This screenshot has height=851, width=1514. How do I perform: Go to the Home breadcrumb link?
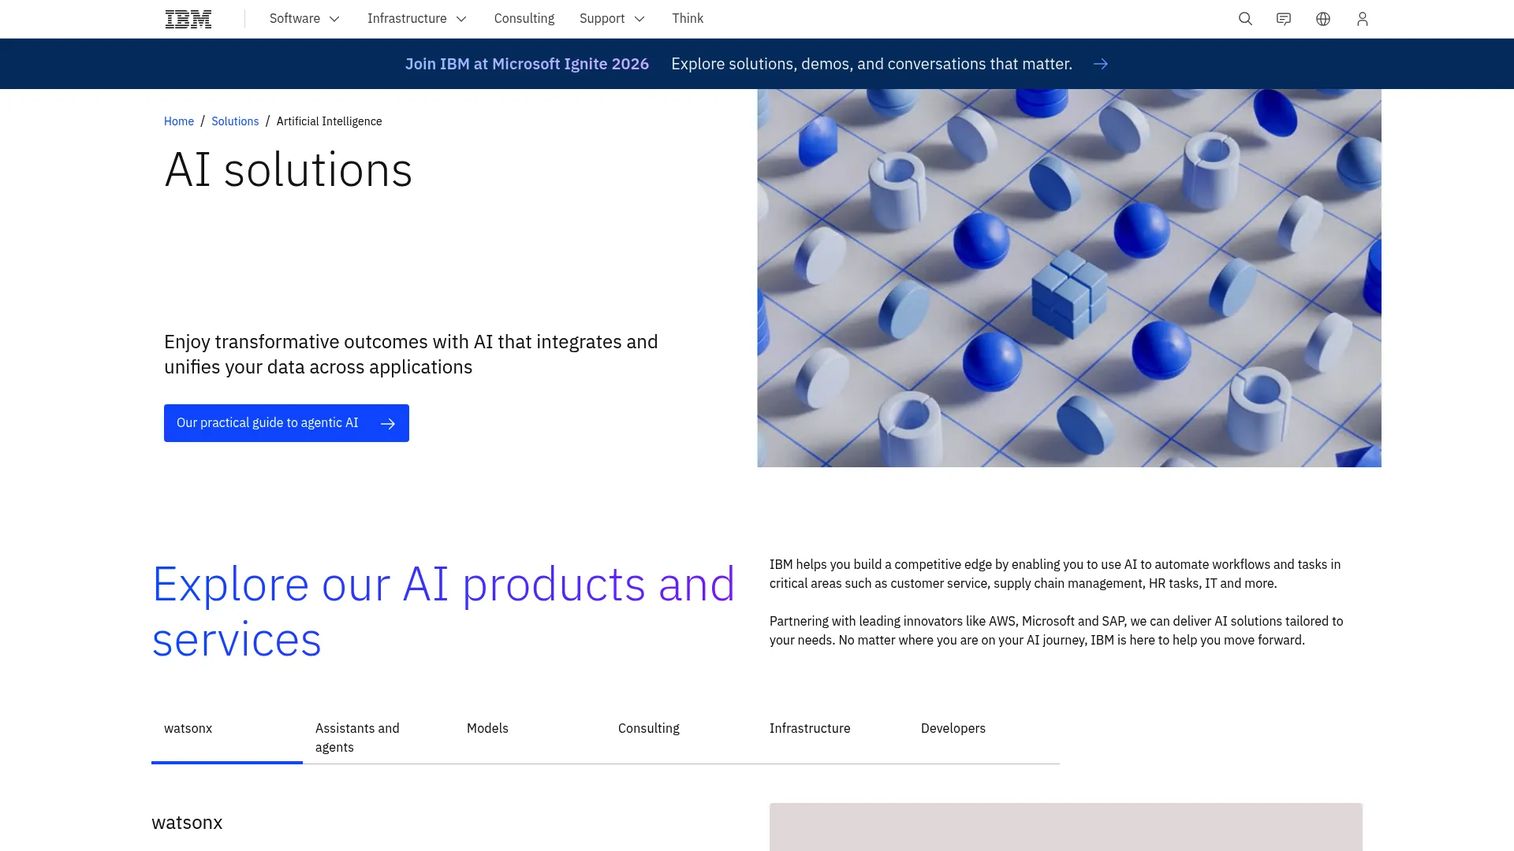click(x=179, y=121)
